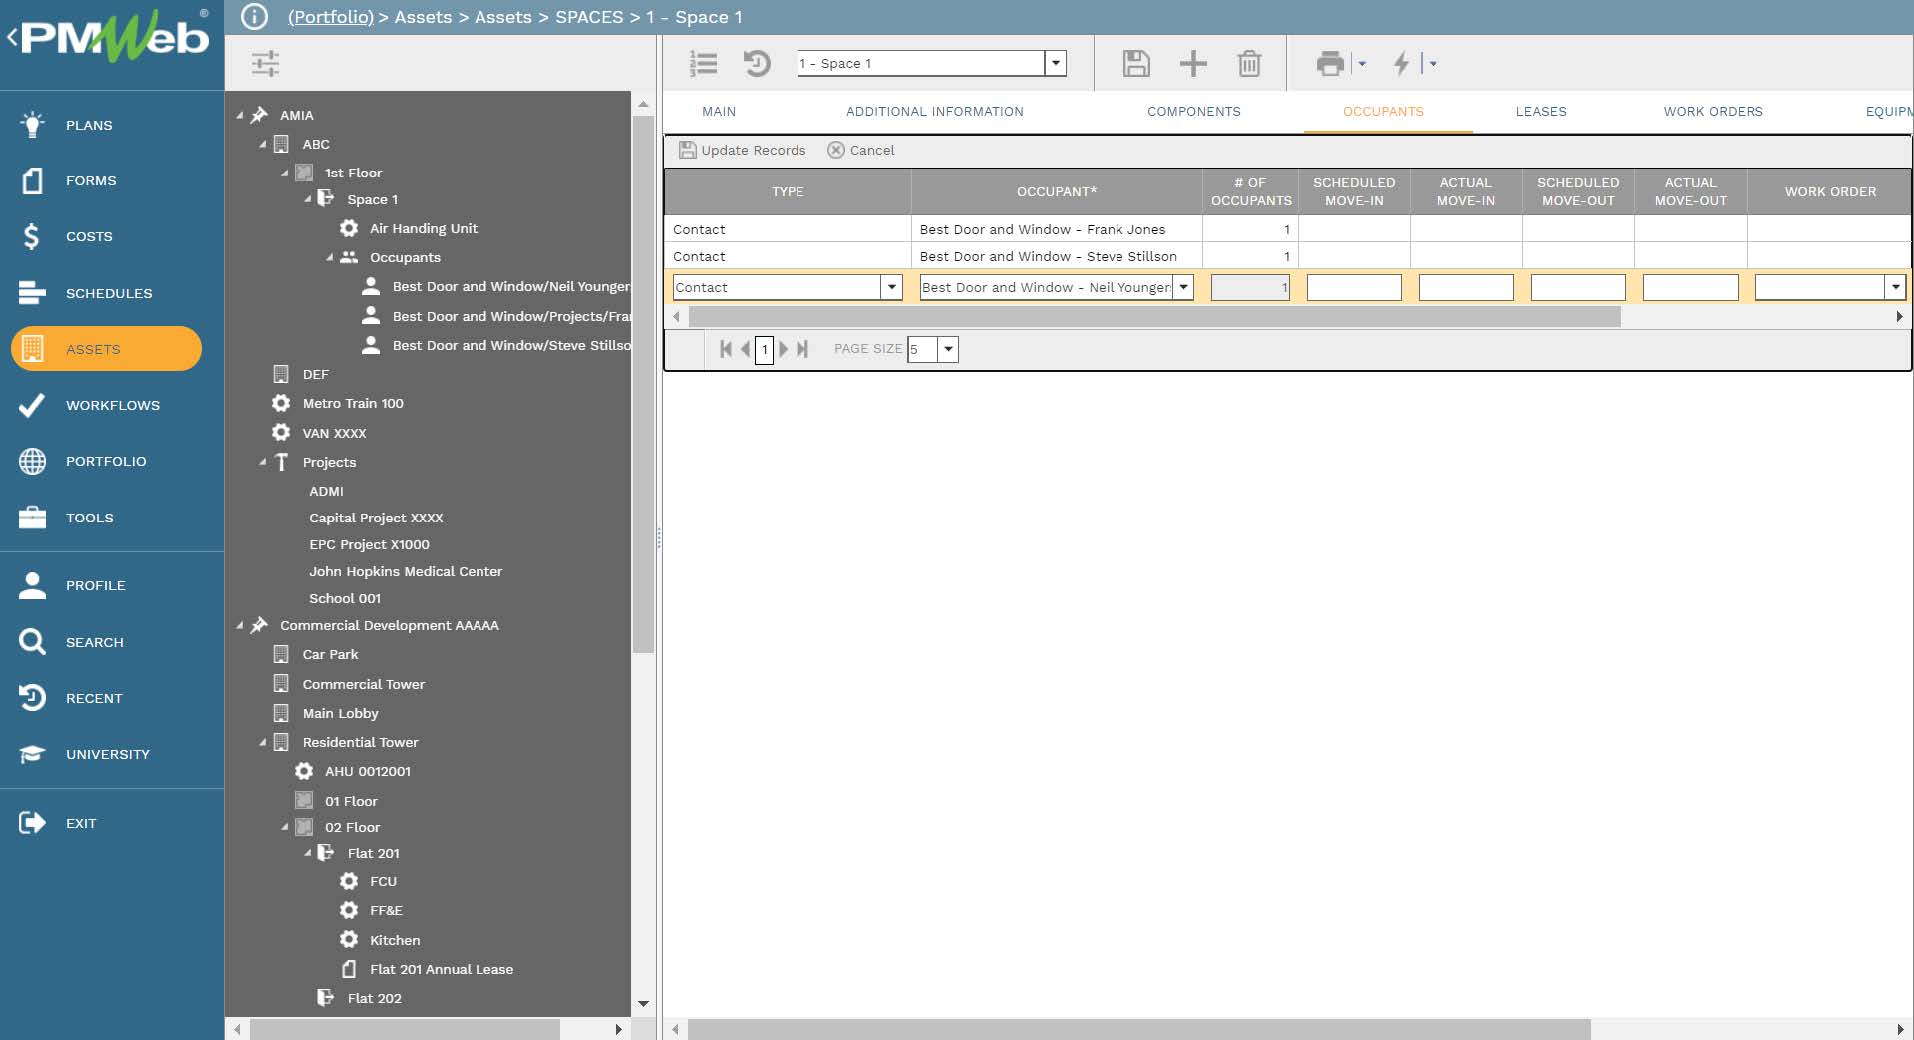Open the Portfolio globe icon
Viewport: 1914px width, 1040px height.
tap(32, 461)
